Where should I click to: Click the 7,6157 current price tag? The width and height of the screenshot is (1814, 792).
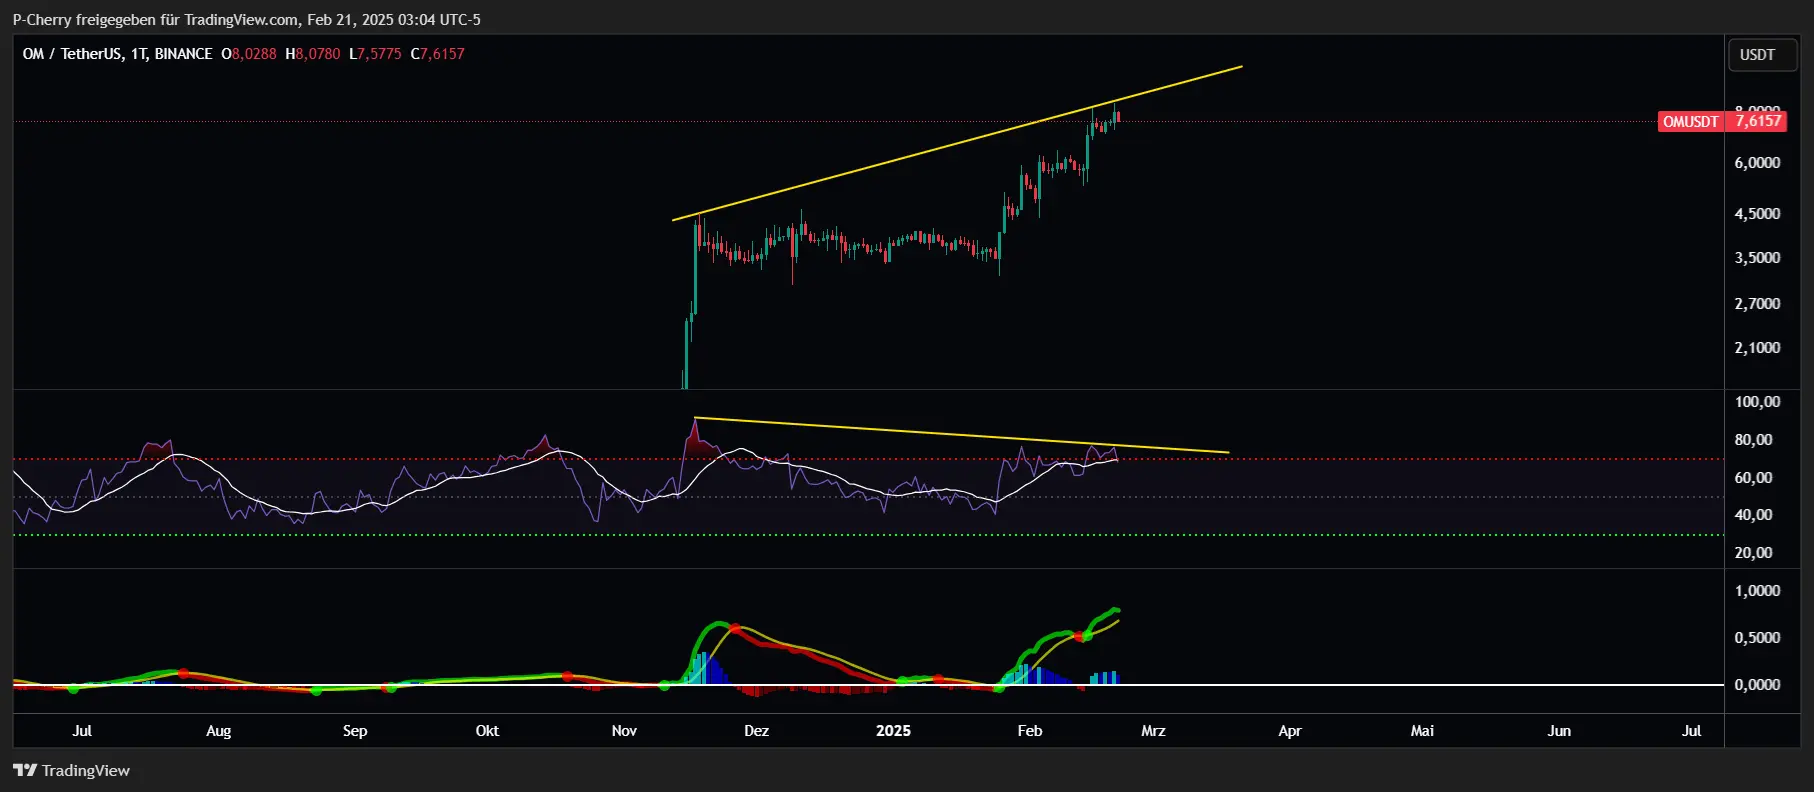click(x=1758, y=121)
